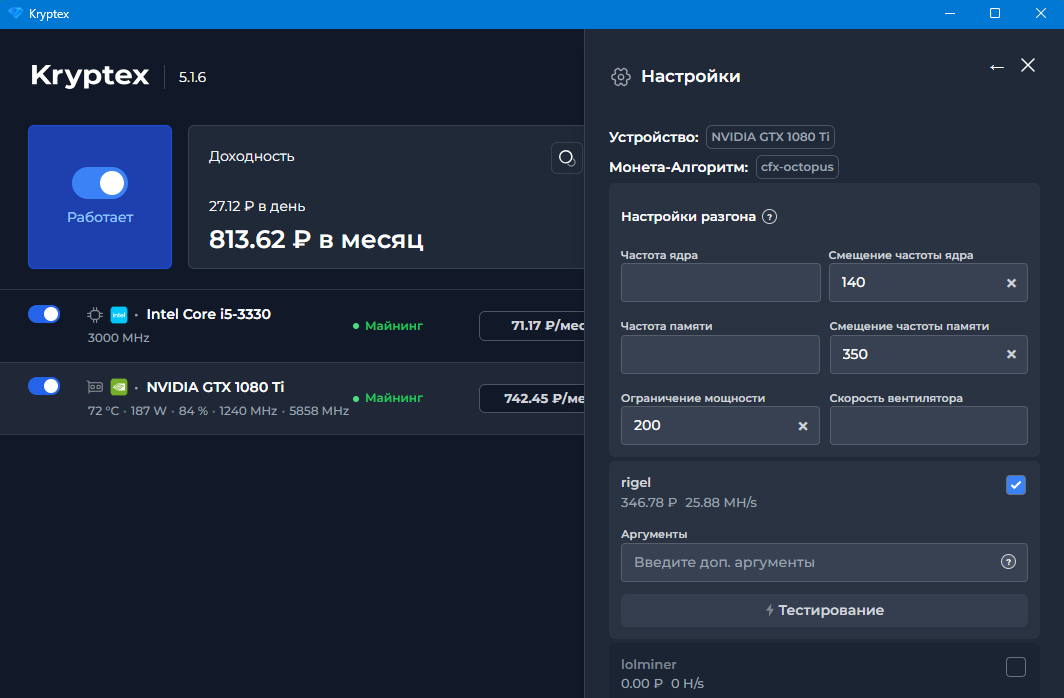The image size is (1064, 698).
Task: Click the 742.45 ₽/мес GPU earnings button
Action: click(x=532, y=398)
